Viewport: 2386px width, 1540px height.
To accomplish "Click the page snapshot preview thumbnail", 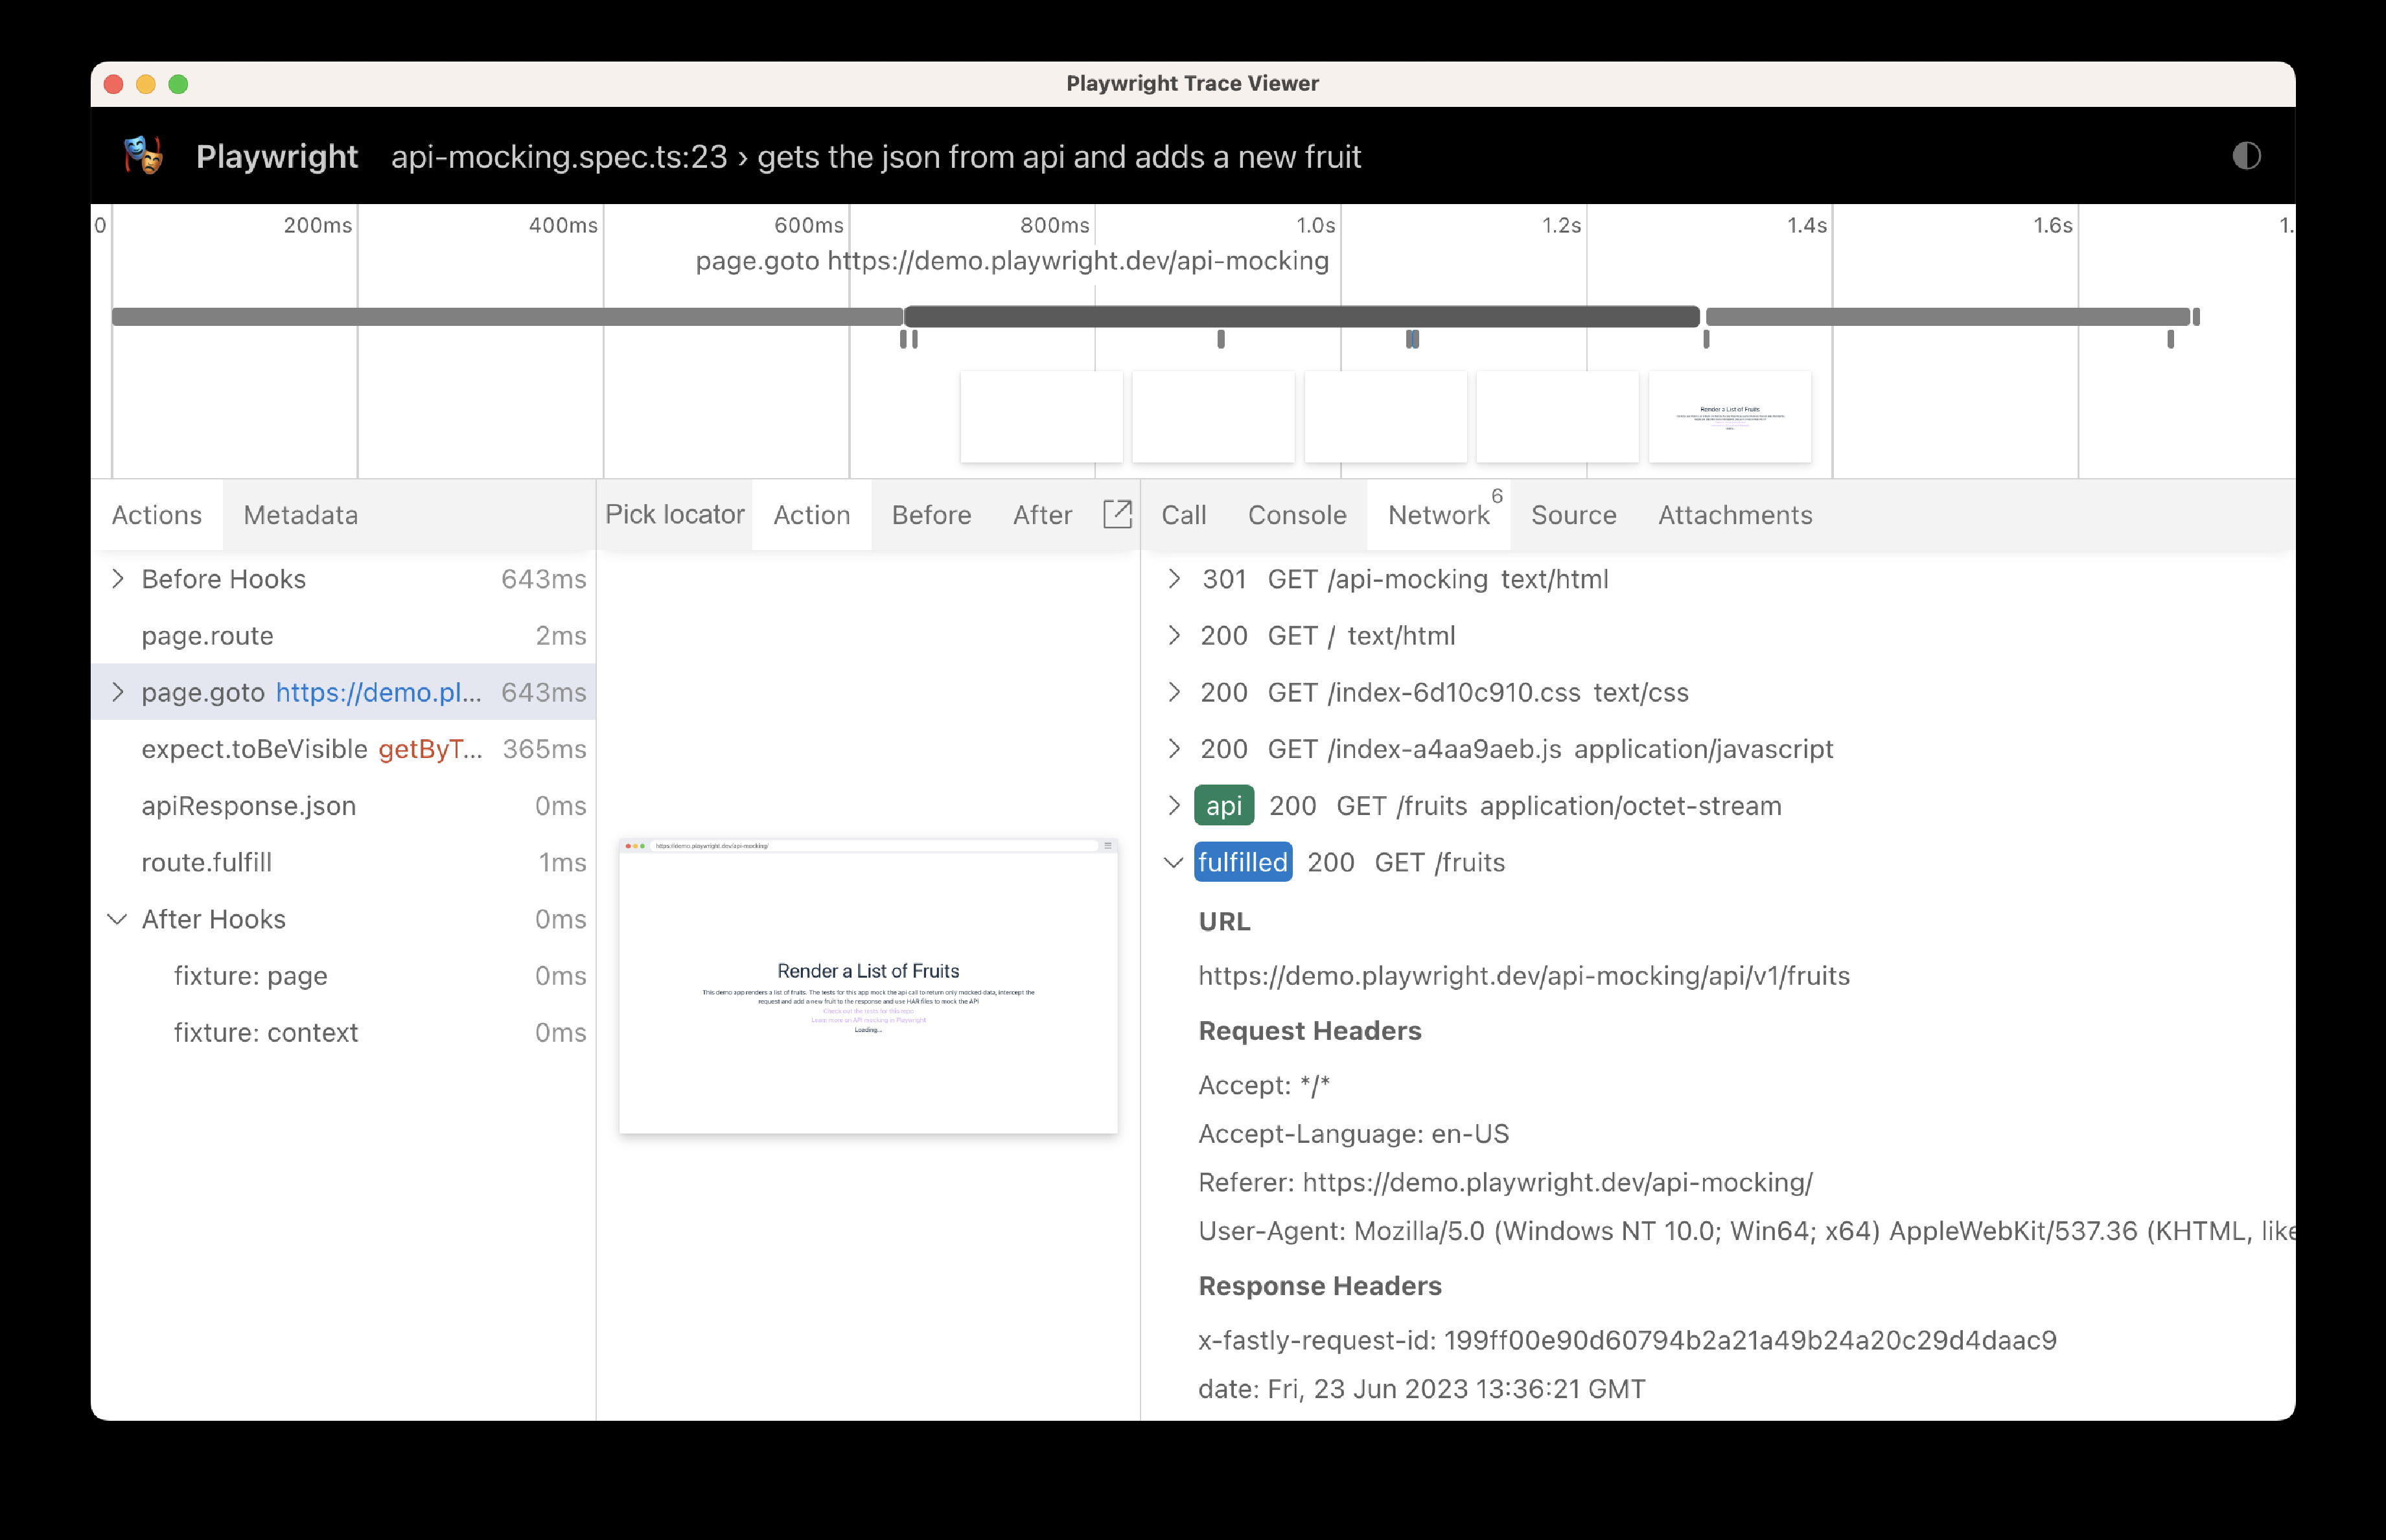I will [868, 986].
